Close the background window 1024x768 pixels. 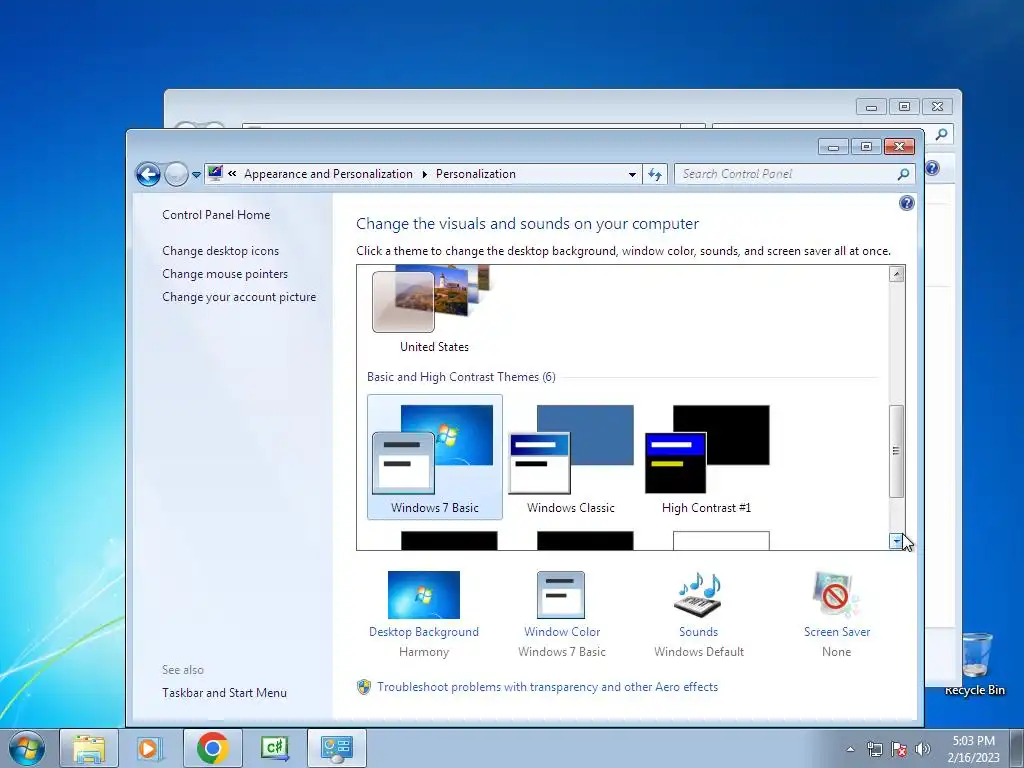(937, 106)
